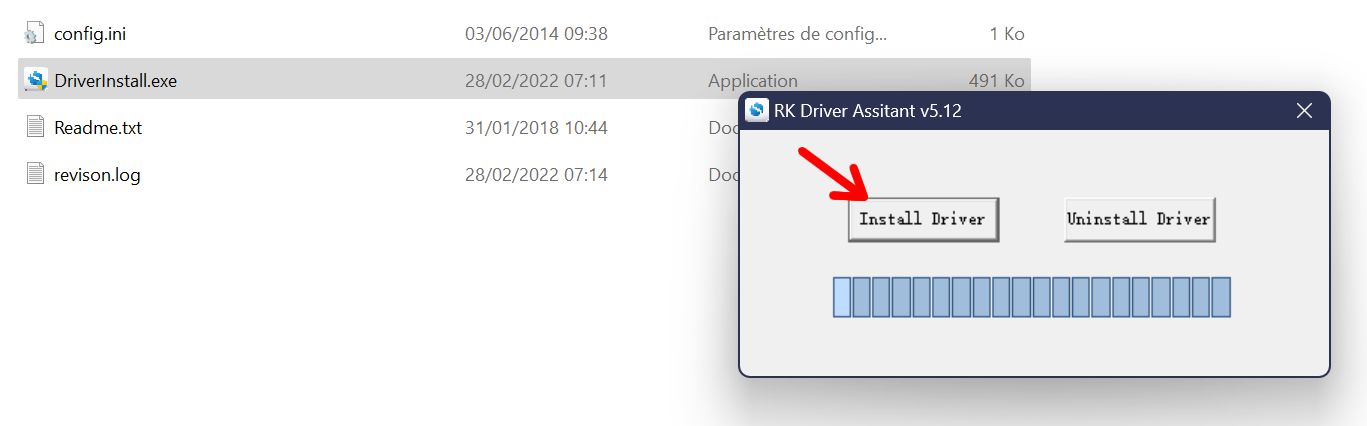
Task: Click the Readme.txt document icon
Action: [35, 128]
